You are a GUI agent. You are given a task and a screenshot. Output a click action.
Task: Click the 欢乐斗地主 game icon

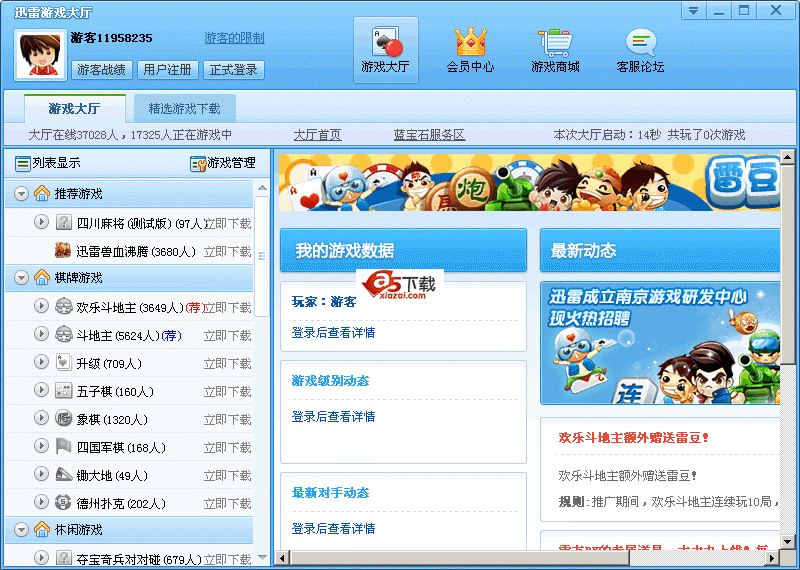click(x=63, y=306)
